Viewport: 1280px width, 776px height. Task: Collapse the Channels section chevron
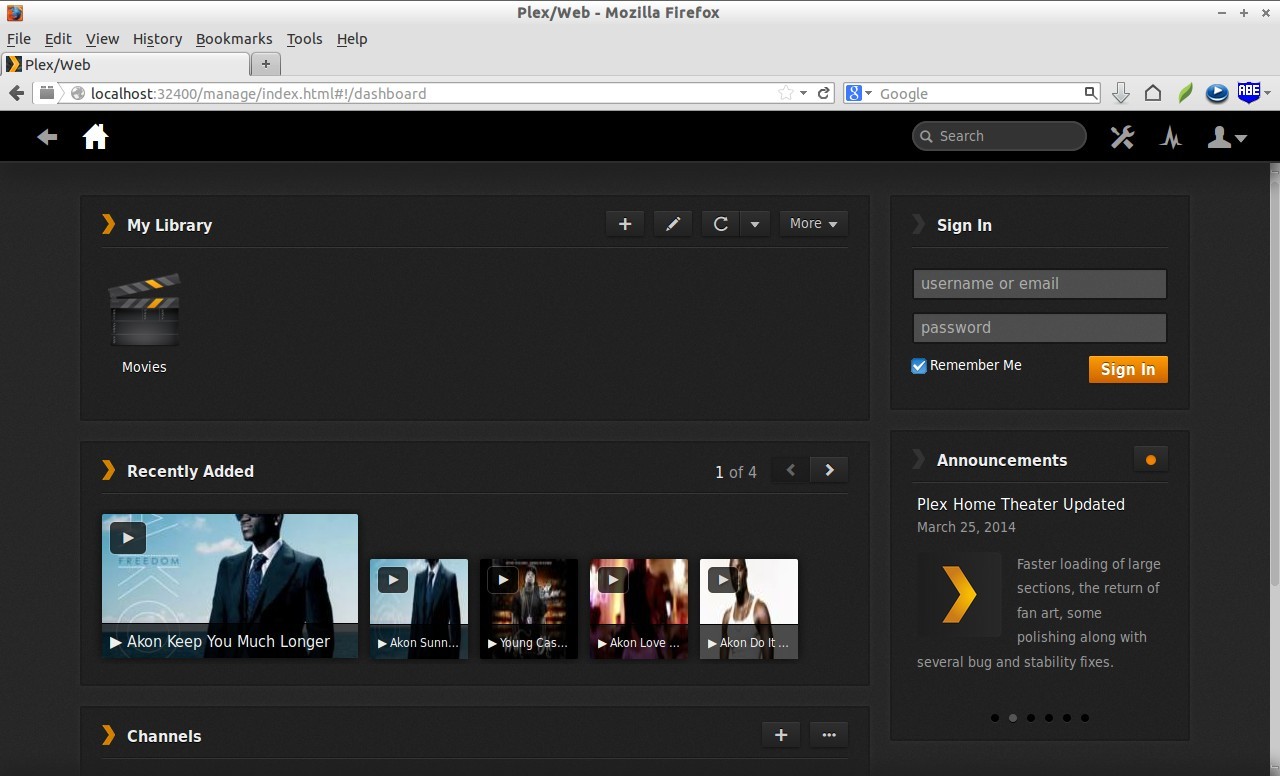click(x=108, y=735)
